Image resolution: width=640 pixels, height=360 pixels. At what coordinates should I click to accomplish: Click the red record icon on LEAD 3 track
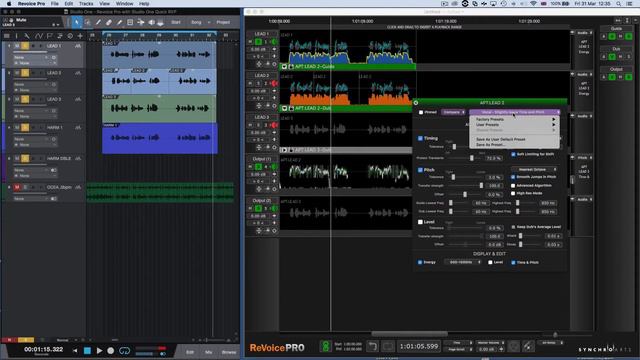point(274,125)
